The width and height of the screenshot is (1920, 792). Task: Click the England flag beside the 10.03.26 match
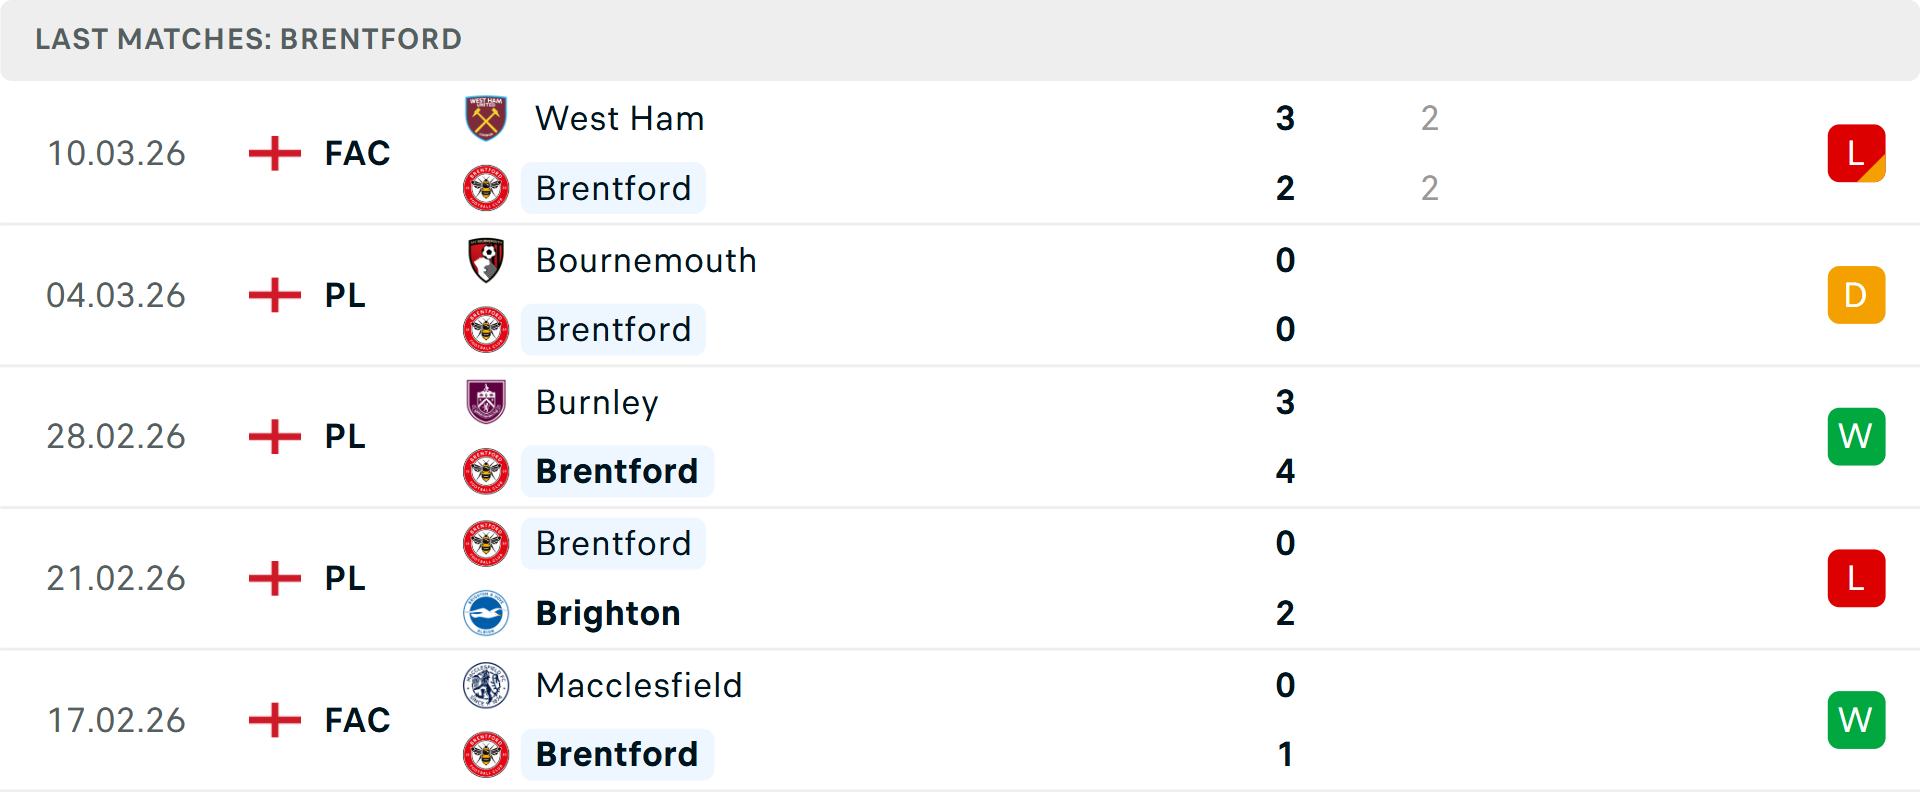[x=273, y=153]
